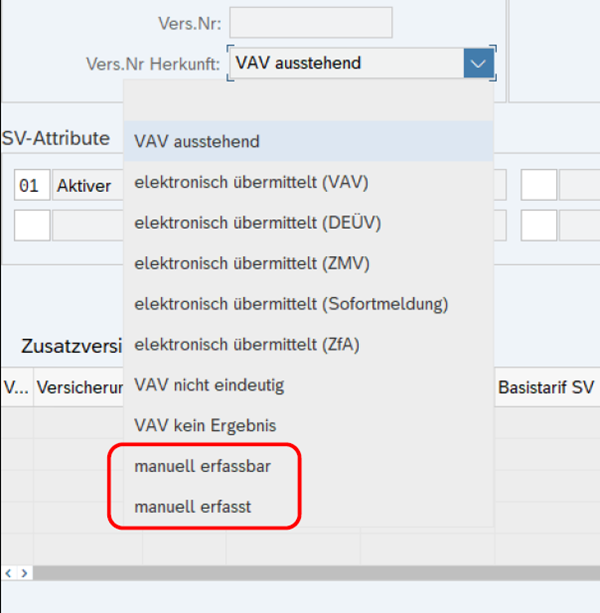Image resolution: width=600 pixels, height=613 pixels.
Task: Click the Vers.Nr Herkunft dropdown chevron
Action: click(479, 64)
